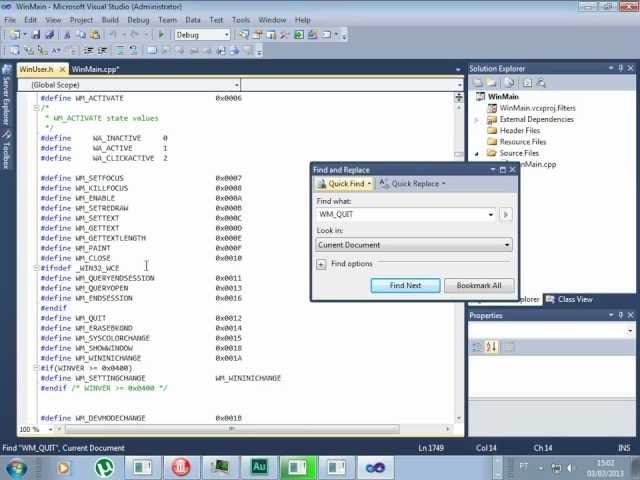Open the Toolbox side tab
This screenshot has width=640, height=480.
(7, 150)
